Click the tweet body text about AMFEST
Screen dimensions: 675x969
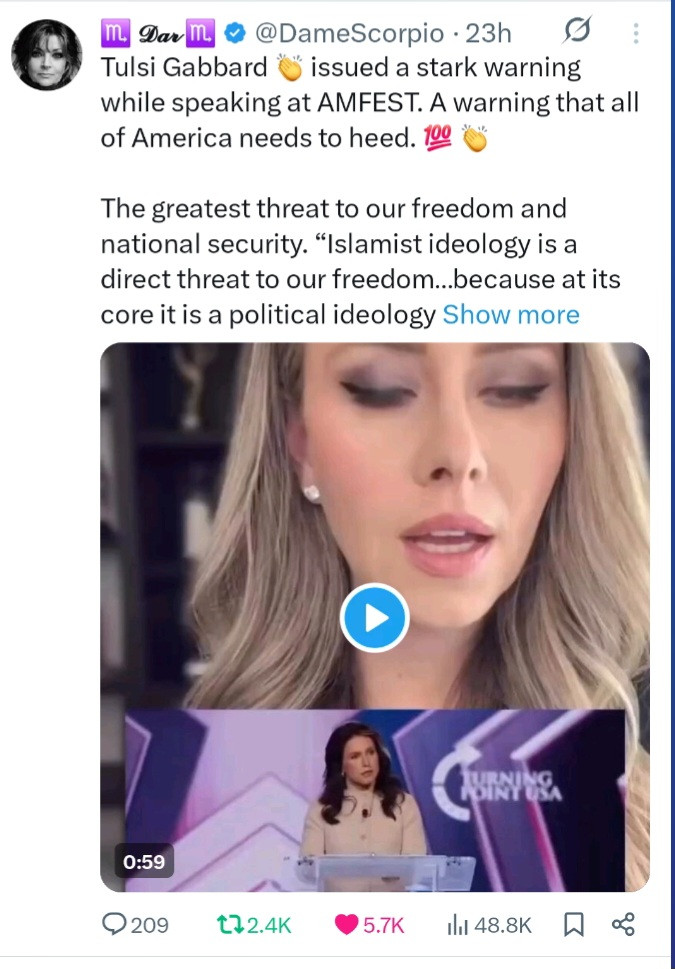(x=370, y=104)
